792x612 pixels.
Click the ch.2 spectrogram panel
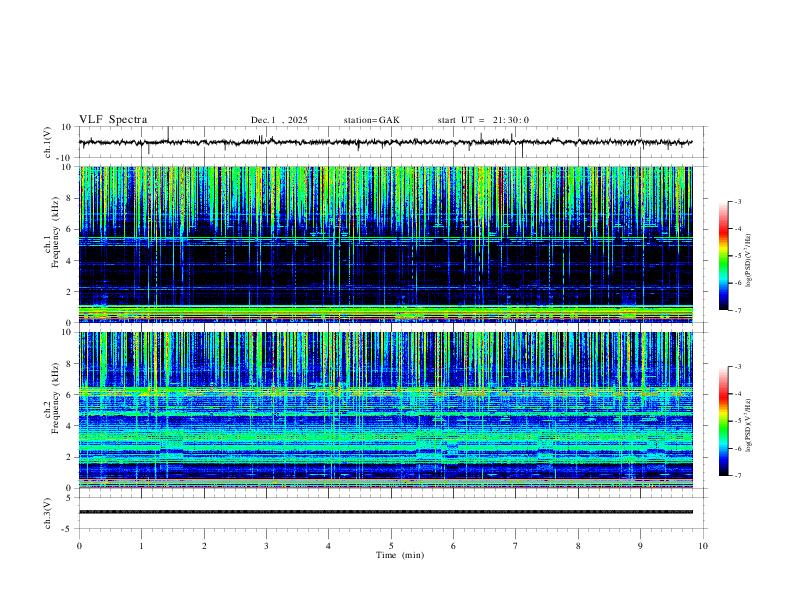[x=385, y=410]
